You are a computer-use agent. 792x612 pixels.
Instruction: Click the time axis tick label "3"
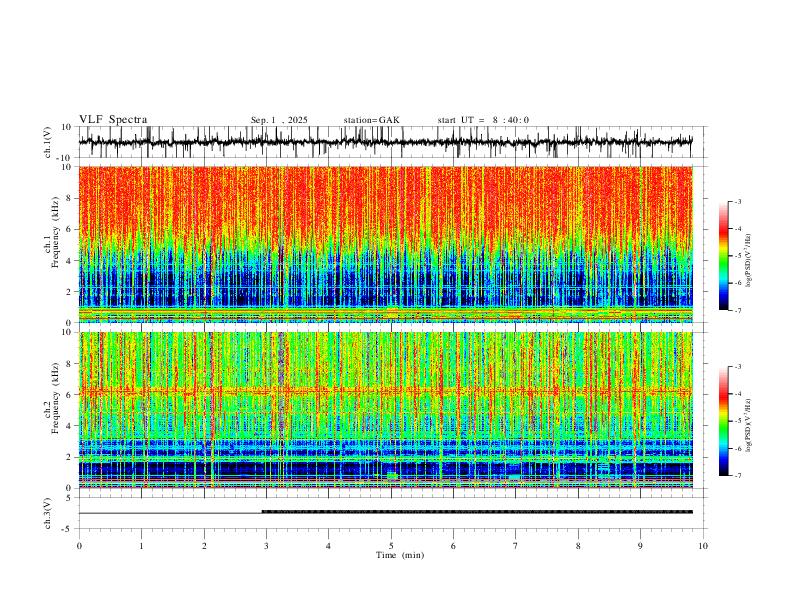(x=266, y=546)
